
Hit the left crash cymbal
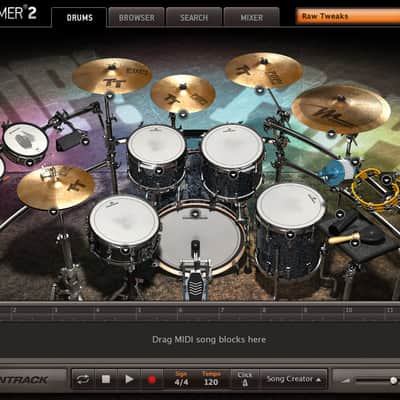click(x=112, y=76)
